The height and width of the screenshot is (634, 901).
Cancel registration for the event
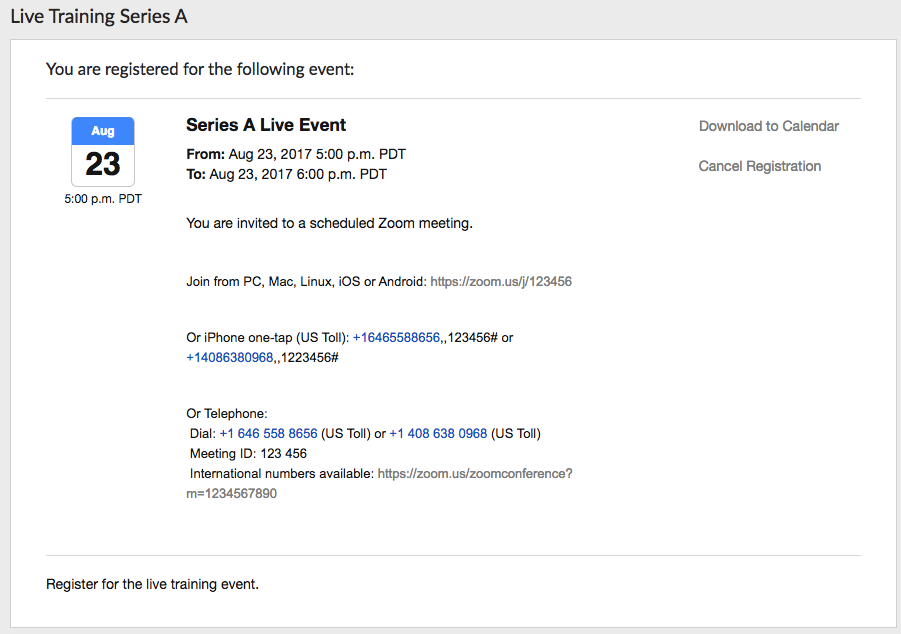tap(759, 166)
